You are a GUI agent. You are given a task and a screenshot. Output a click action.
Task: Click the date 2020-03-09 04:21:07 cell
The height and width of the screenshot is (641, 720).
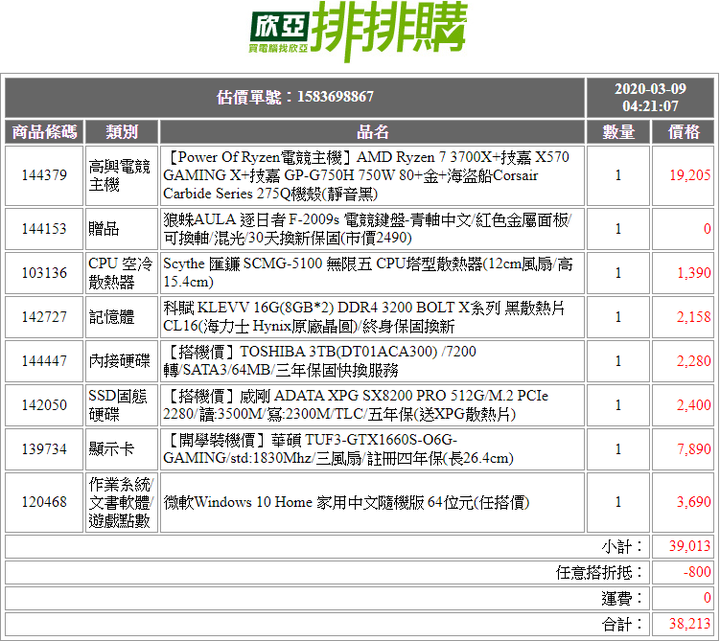pyautogui.click(x=650, y=97)
